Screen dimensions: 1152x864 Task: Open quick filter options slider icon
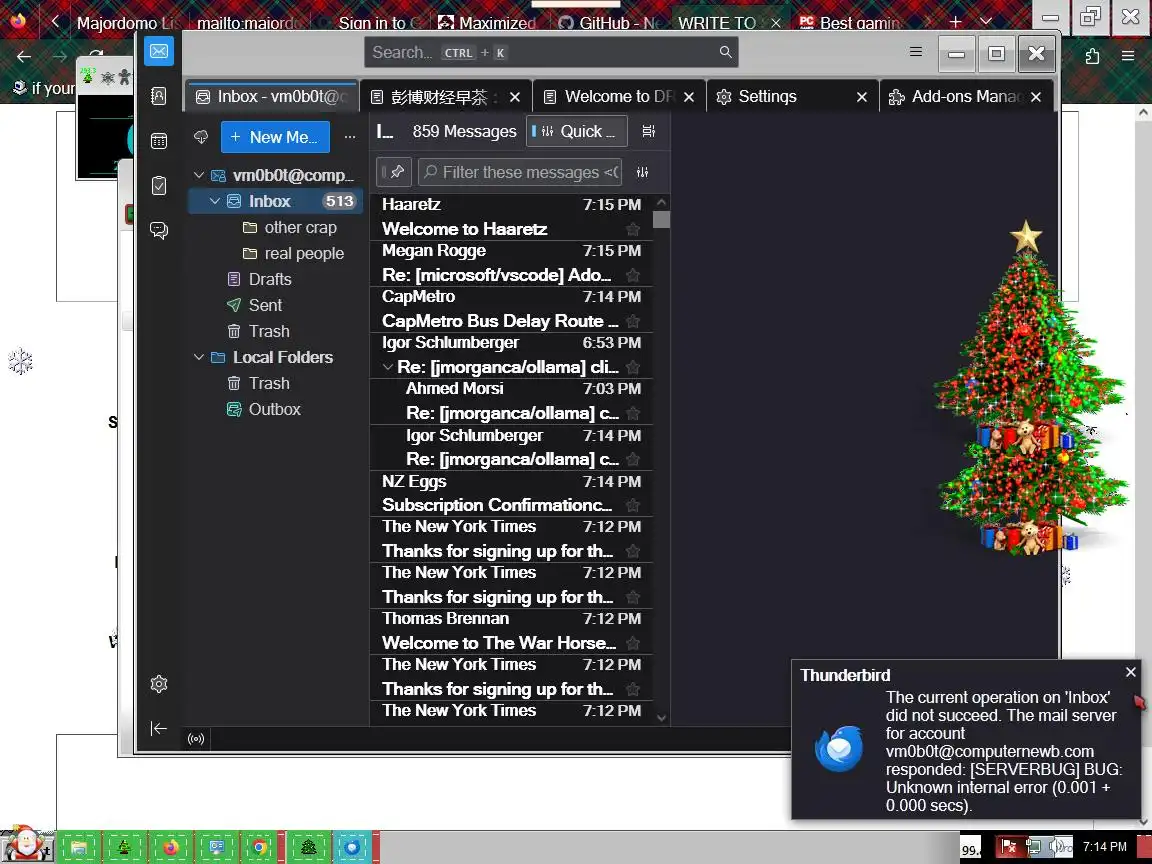[642, 172]
